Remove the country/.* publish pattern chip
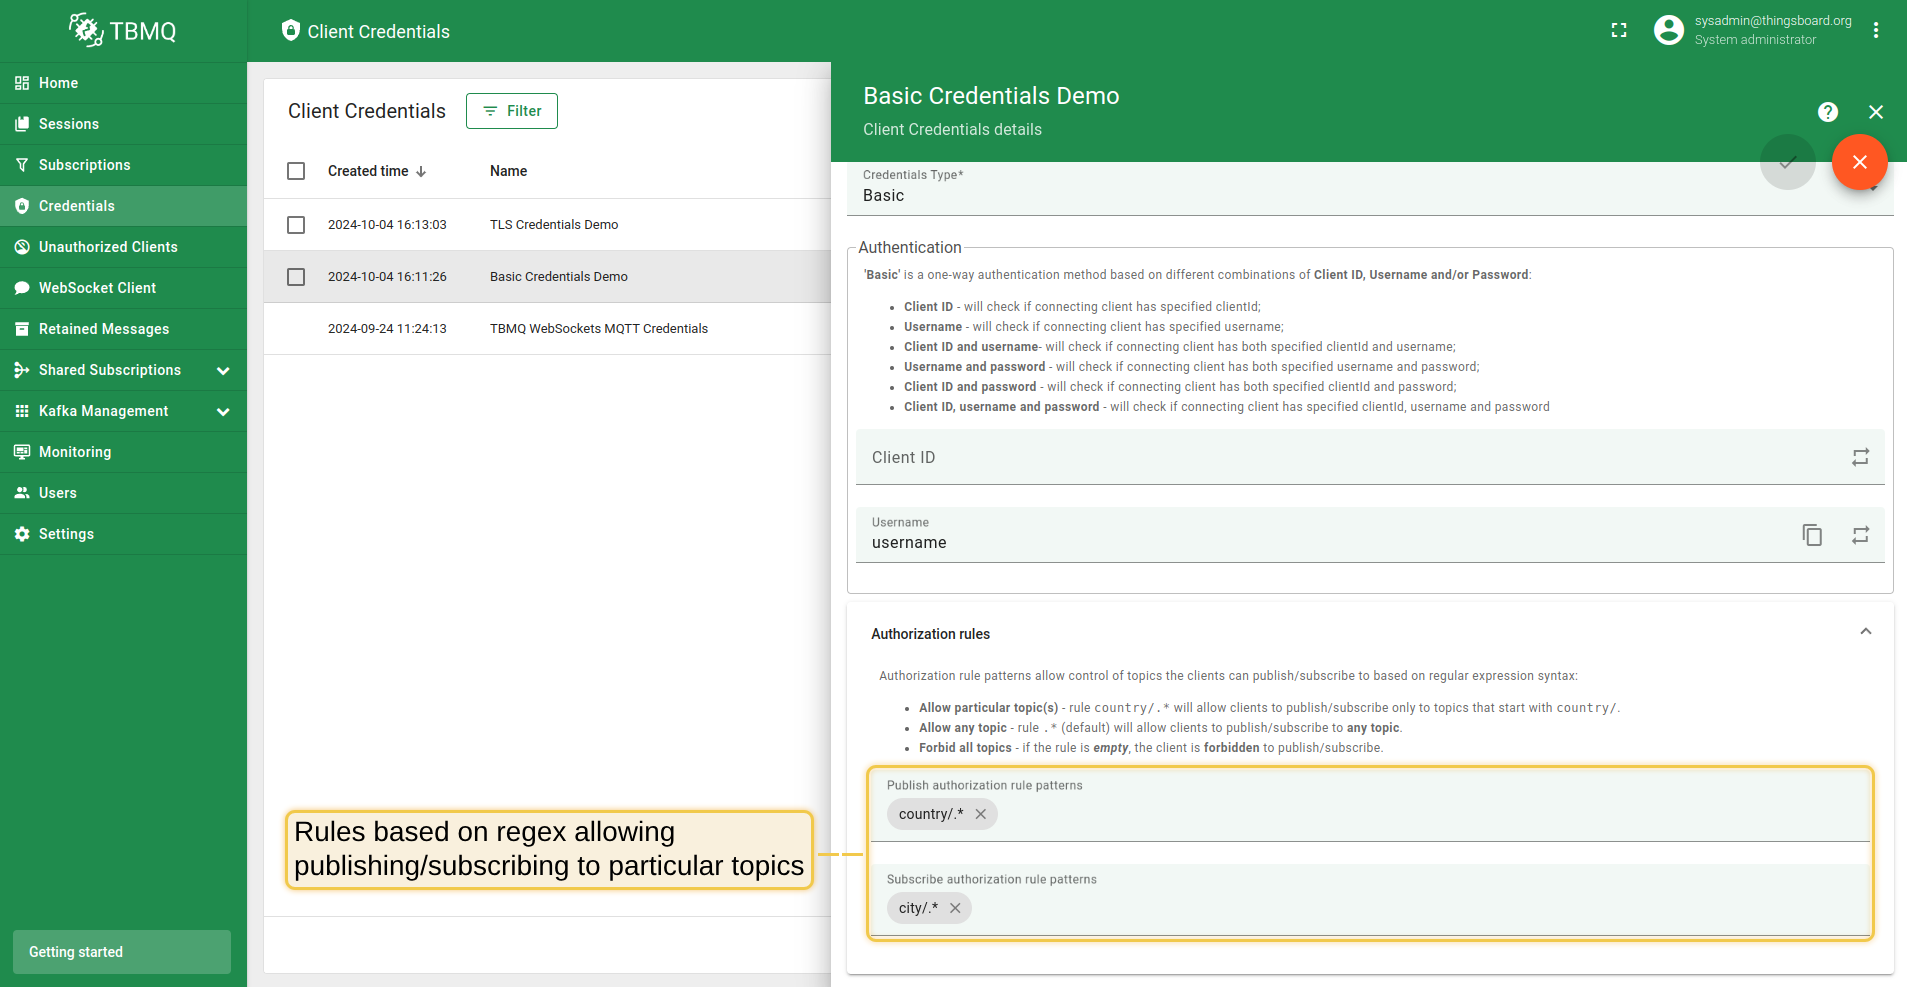The width and height of the screenshot is (1907, 987). (981, 814)
